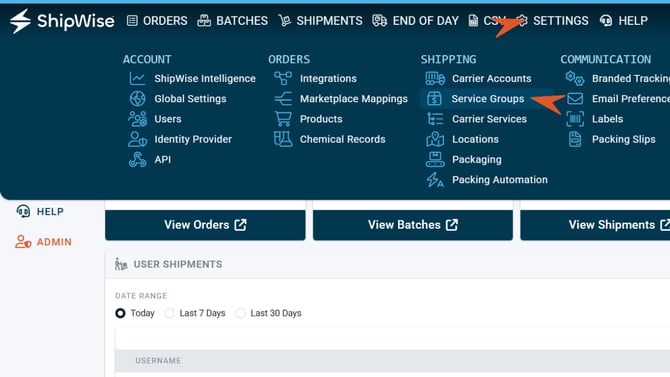Click the Help headset icon in navbar
This screenshot has width=670, height=377.
[x=606, y=21]
